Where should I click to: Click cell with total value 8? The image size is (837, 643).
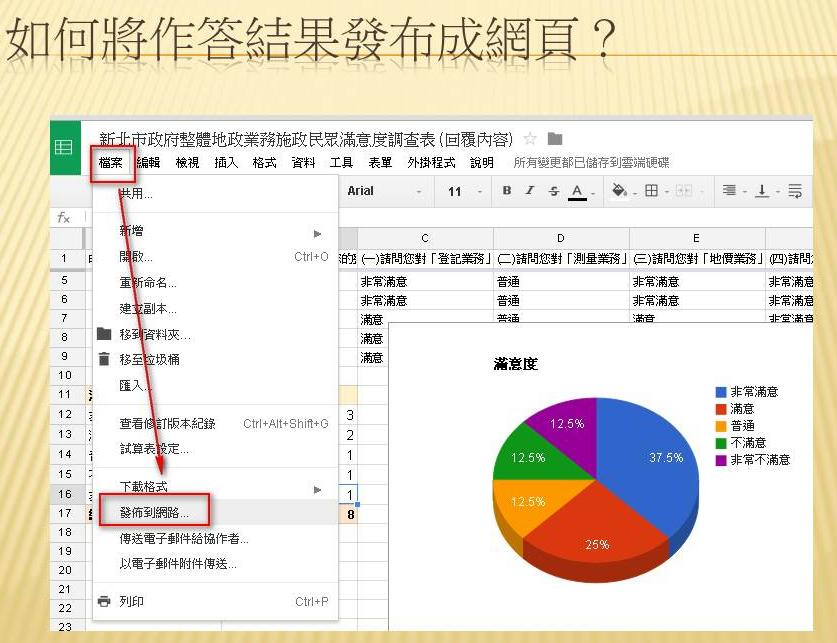pyautogui.click(x=348, y=514)
